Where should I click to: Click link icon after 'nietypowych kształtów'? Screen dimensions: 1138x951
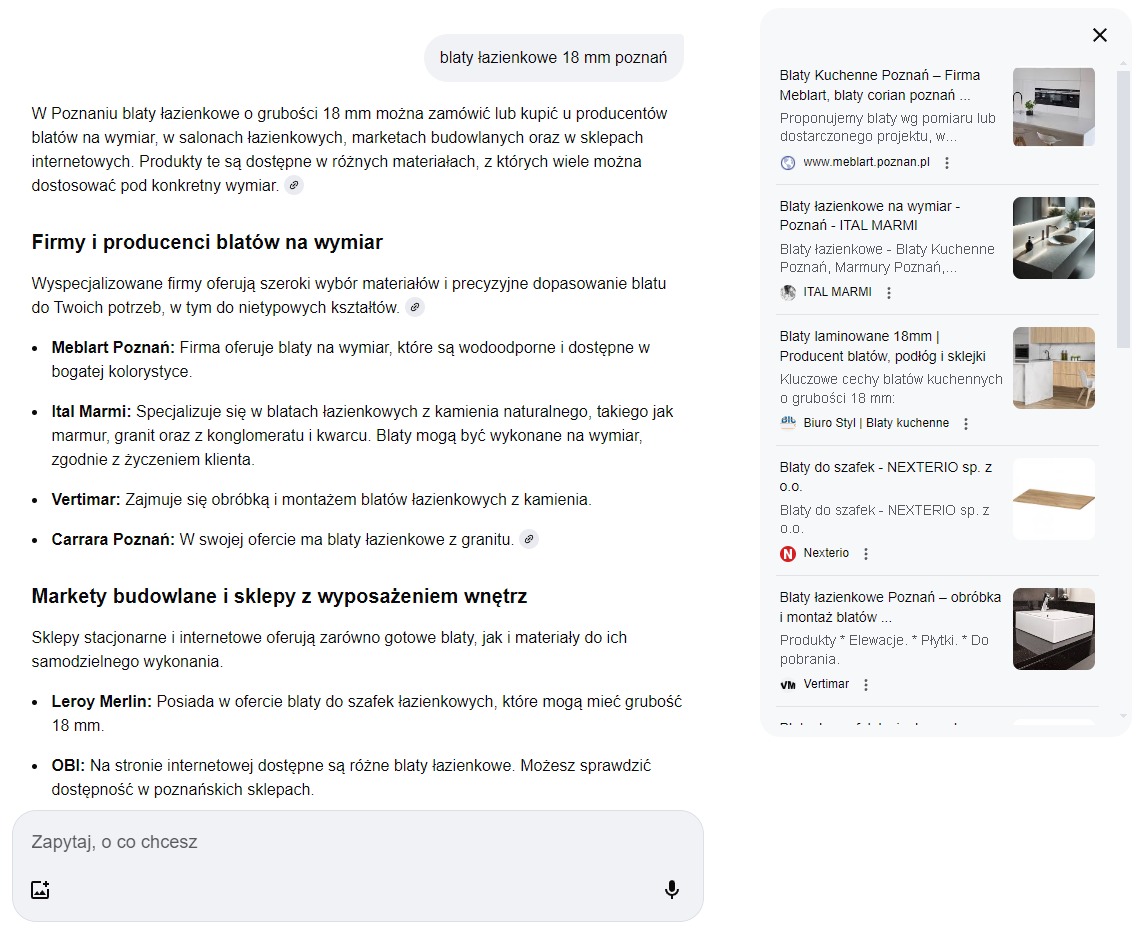[x=415, y=307]
